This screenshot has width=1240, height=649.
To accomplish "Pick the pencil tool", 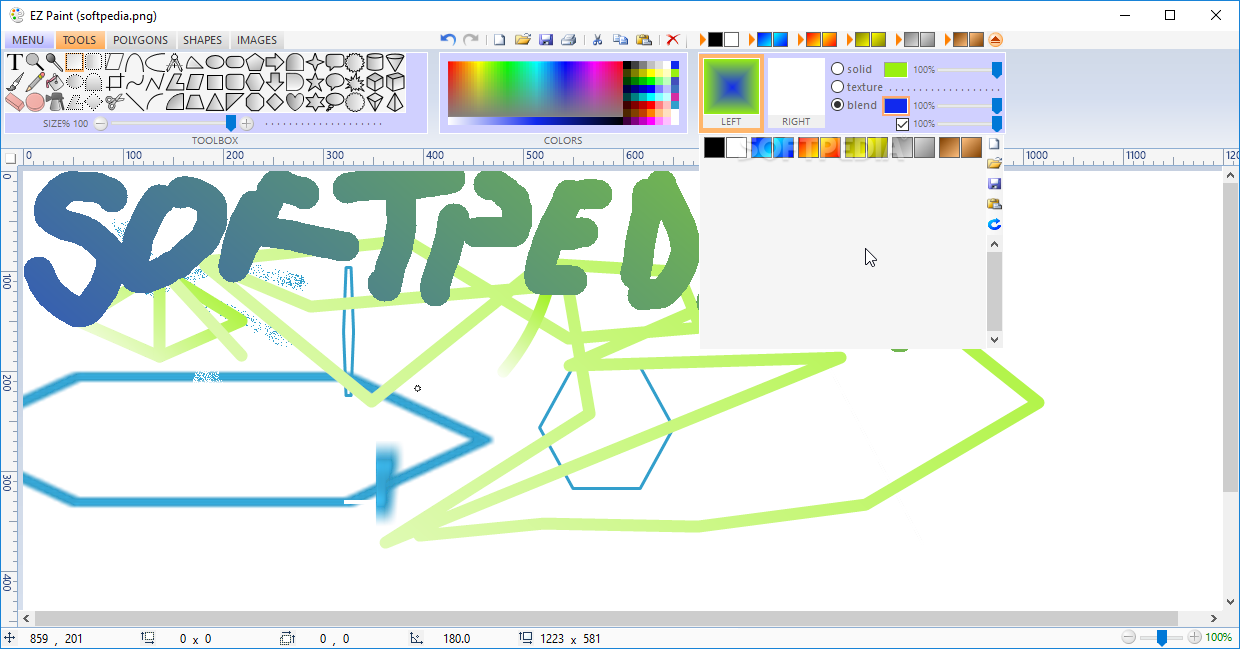I will coord(35,82).
